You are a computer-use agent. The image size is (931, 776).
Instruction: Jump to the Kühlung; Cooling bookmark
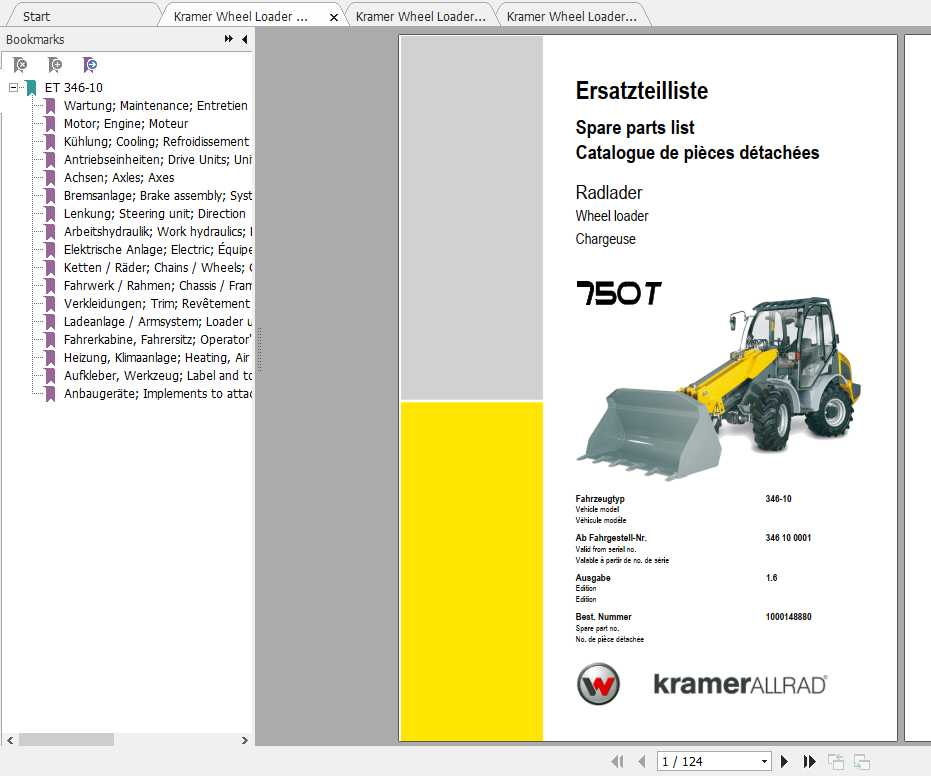pyautogui.click(x=157, y=141)
